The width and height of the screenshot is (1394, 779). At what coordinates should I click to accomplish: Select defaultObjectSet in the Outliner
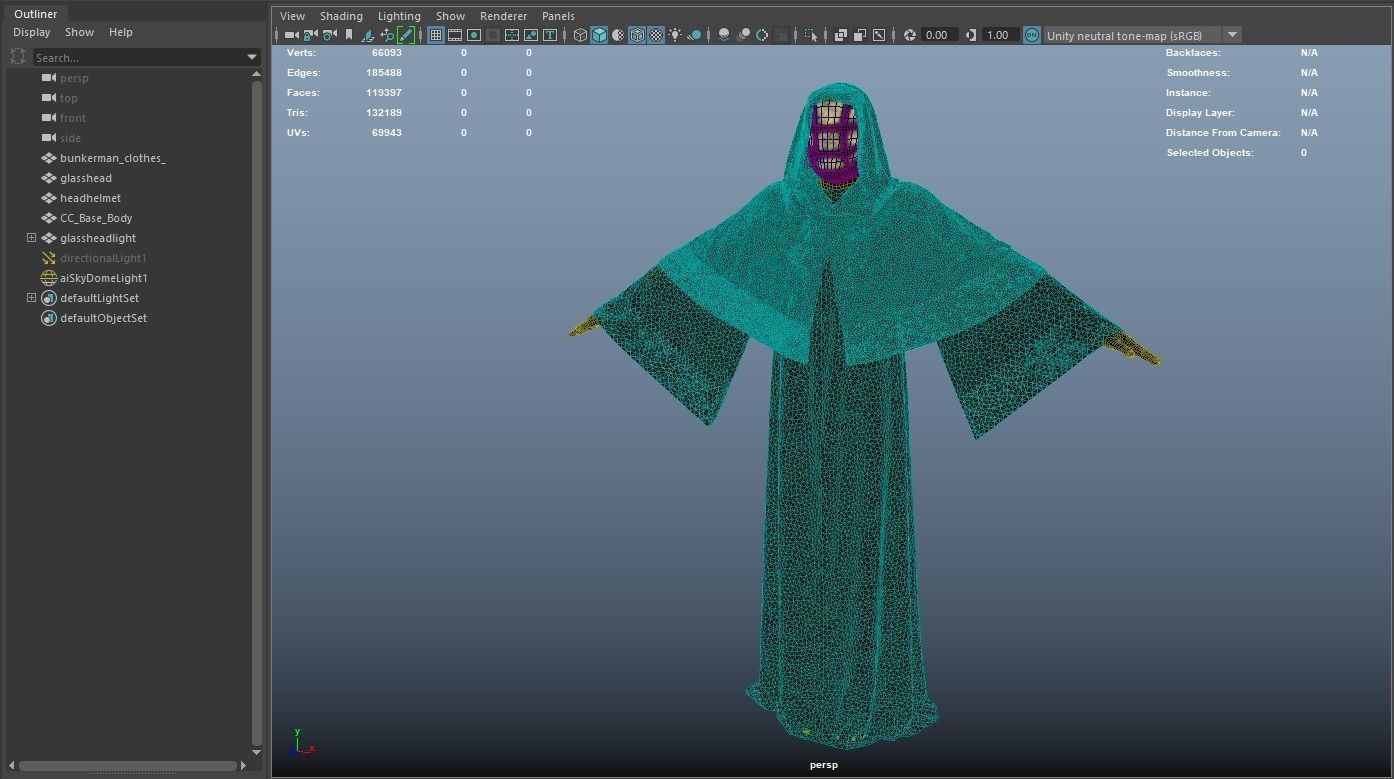click(x=103, y=318)
